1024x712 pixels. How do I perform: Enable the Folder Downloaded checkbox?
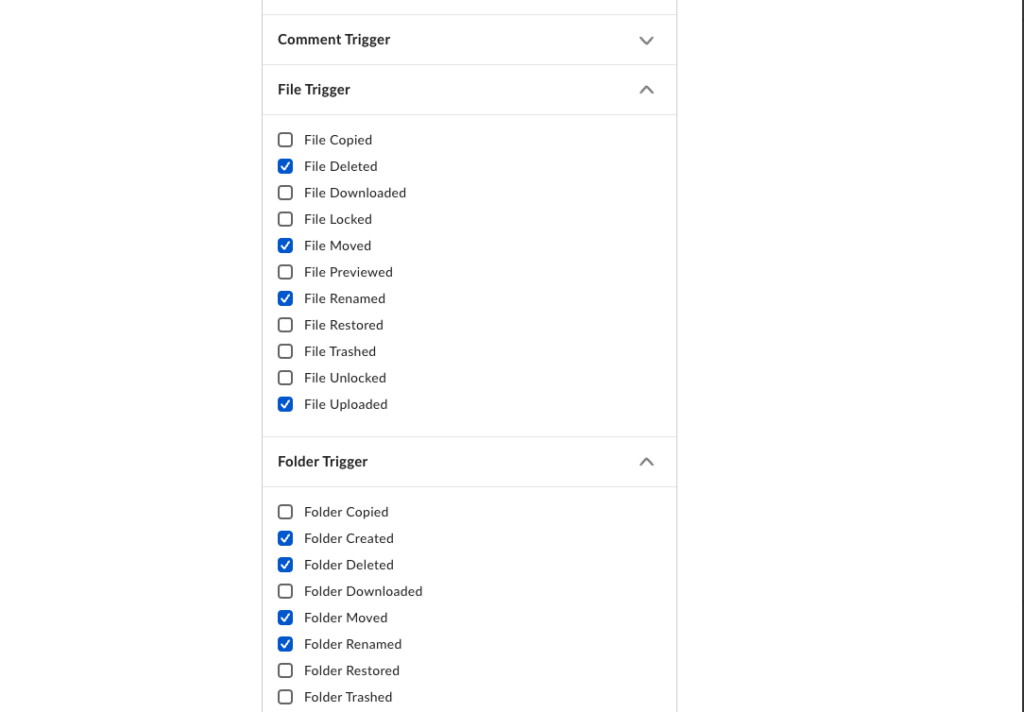[x=286, y=592]
